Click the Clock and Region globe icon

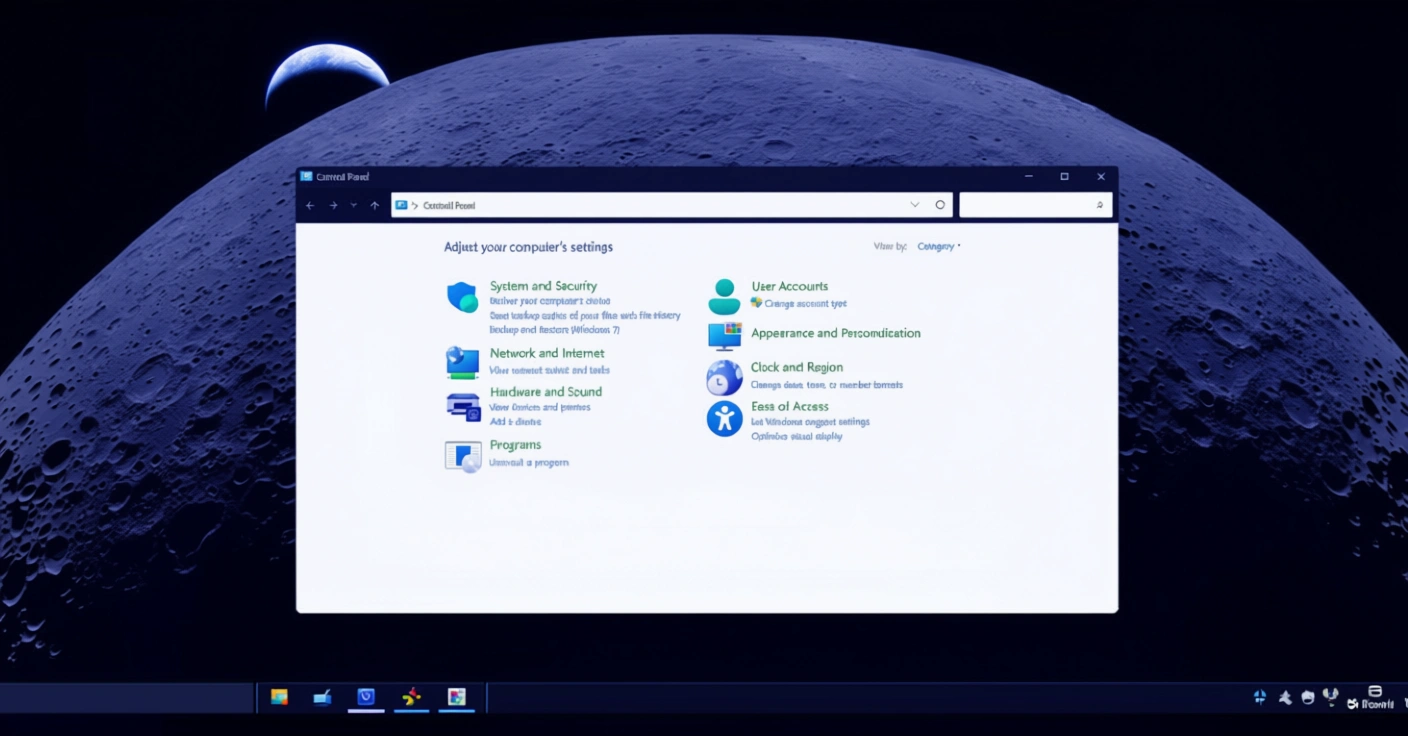(x=724, y=378)
